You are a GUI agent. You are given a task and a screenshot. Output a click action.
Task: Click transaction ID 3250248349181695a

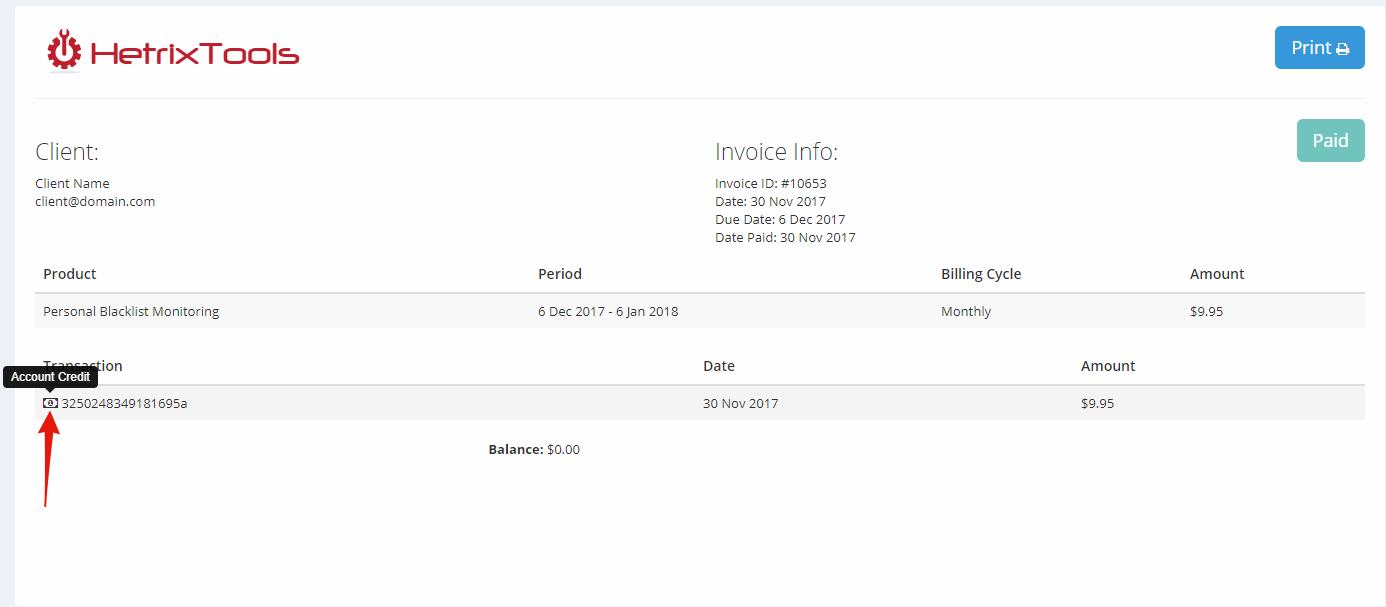[125, 404]
